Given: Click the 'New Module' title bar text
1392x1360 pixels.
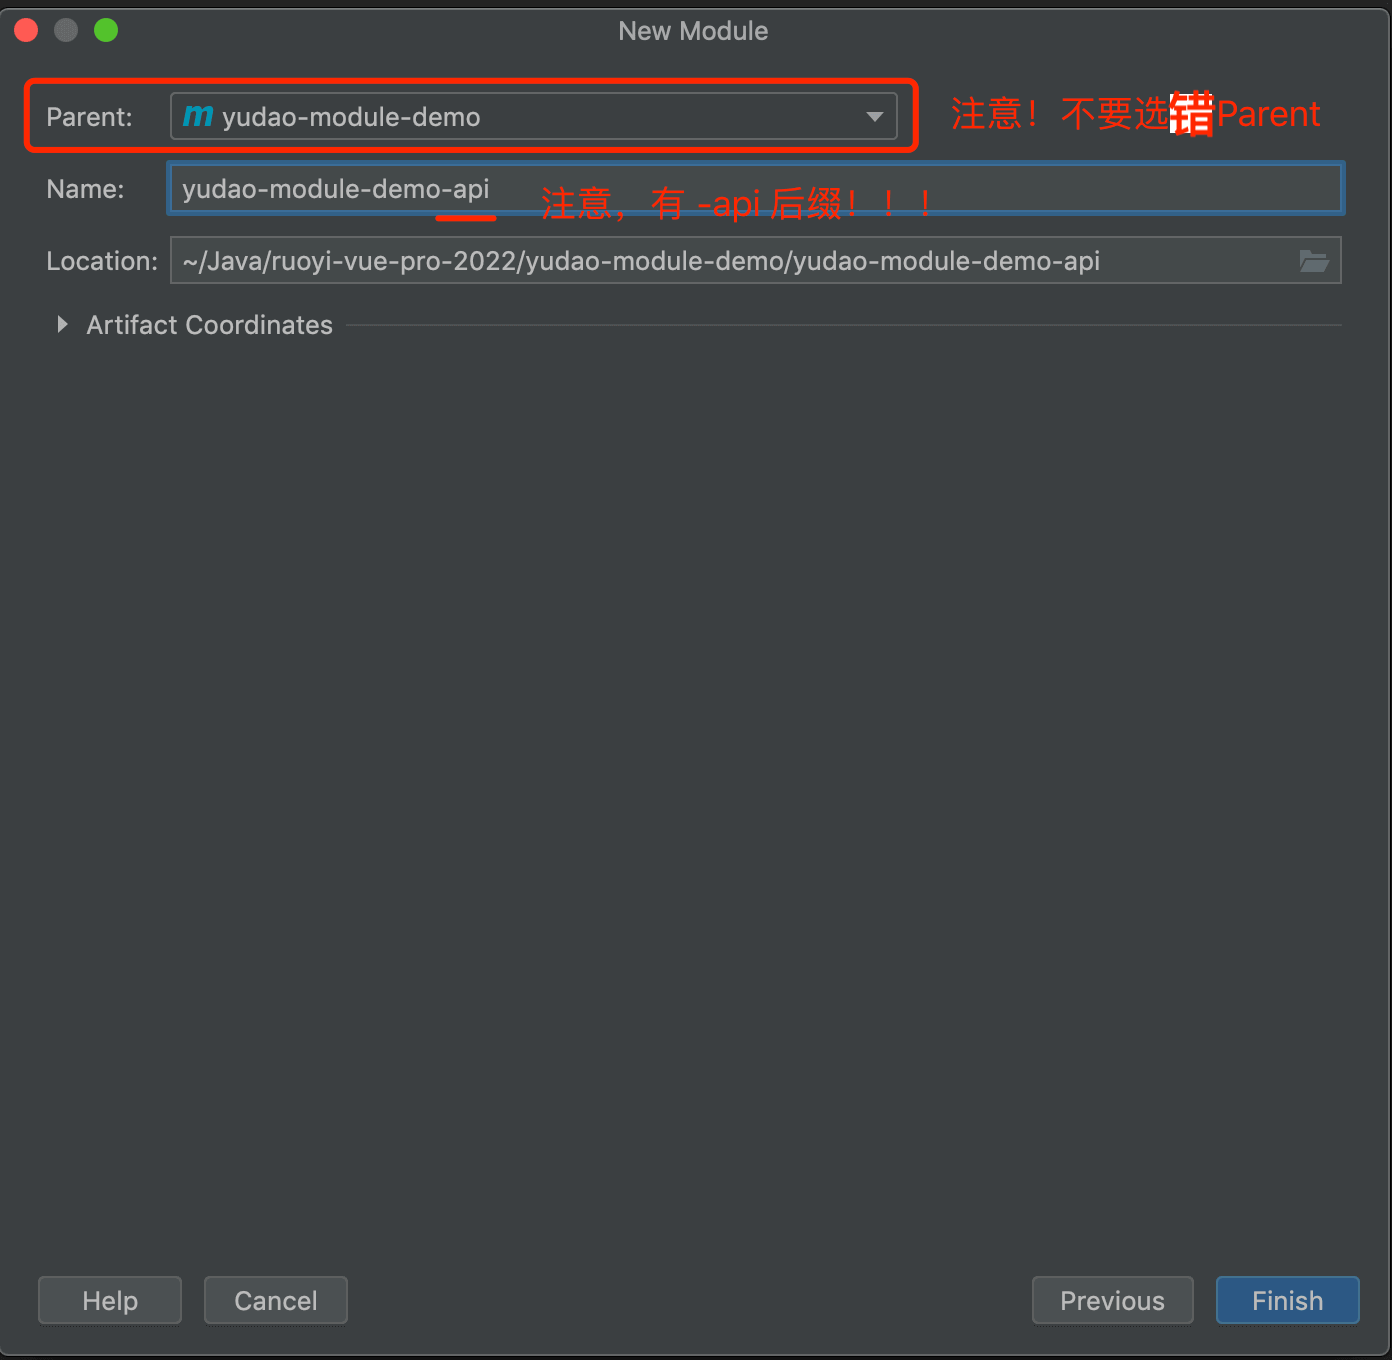Looking at the screenshot, I should [x=693, y=31].
